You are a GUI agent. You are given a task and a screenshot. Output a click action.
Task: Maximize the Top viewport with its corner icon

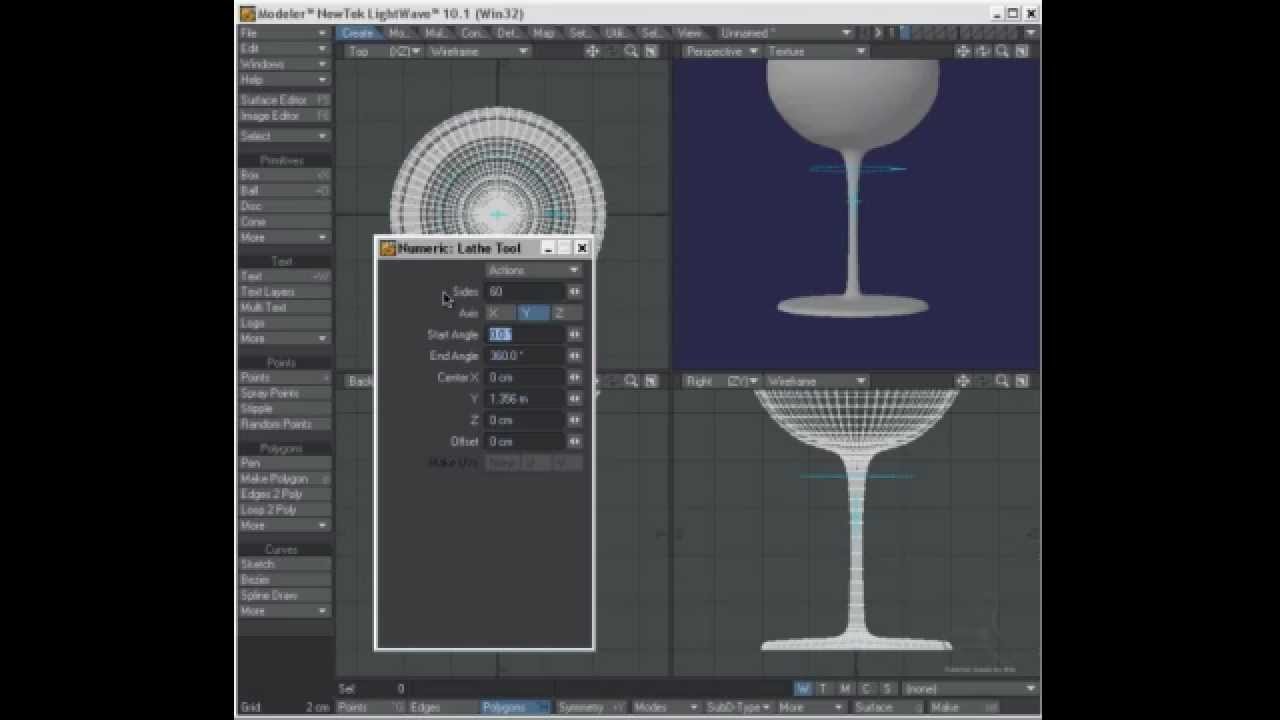coord(651,51)
